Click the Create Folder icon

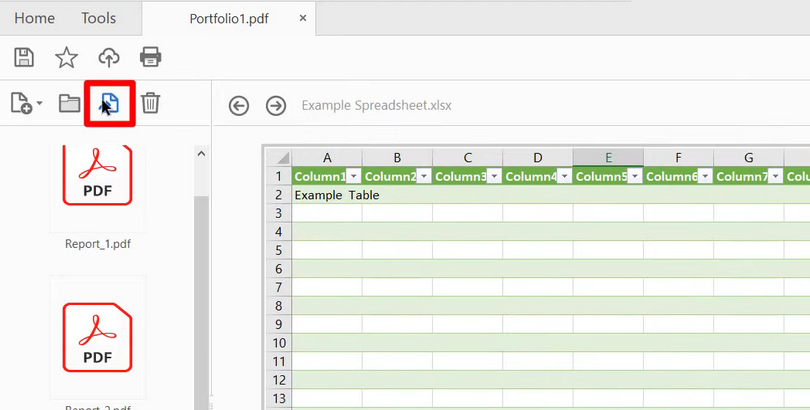69,104
